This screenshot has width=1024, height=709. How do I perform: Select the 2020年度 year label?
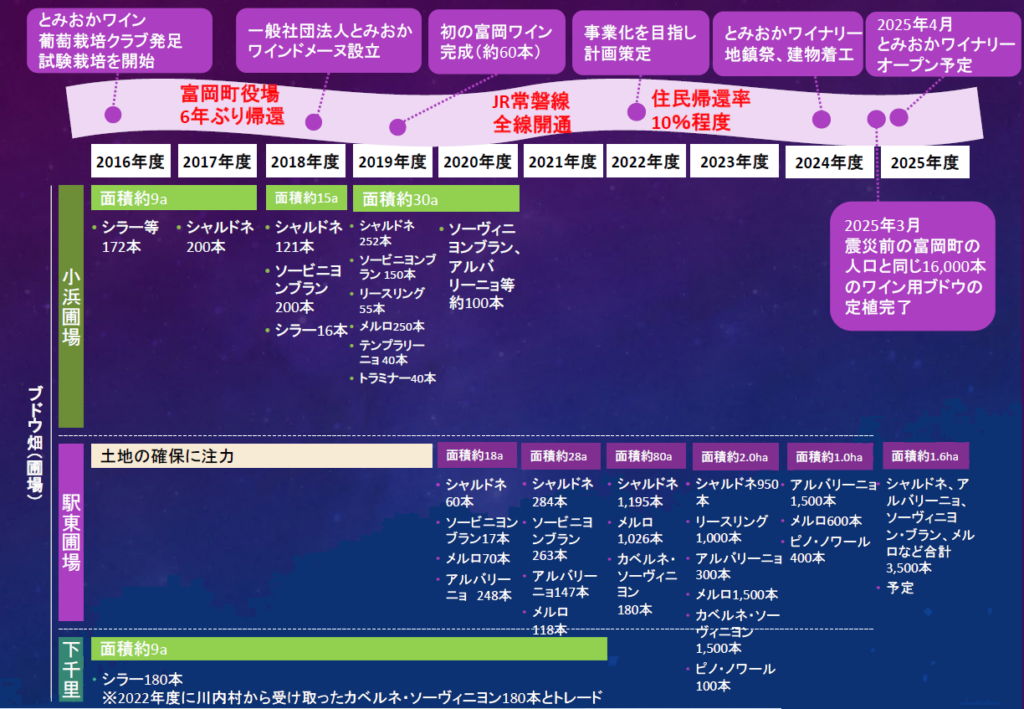(478, 161)
